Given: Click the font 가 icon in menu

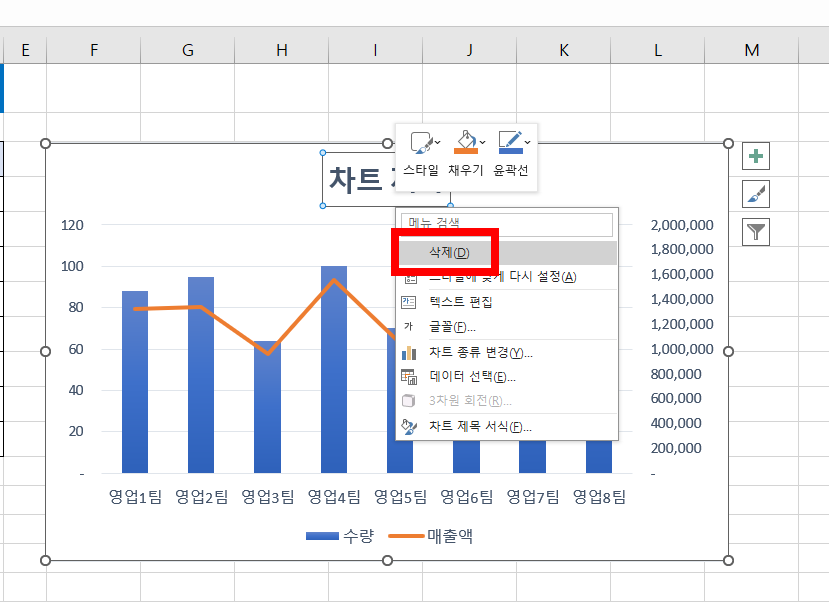Looking at the screenshot, I should click(408, 327).
